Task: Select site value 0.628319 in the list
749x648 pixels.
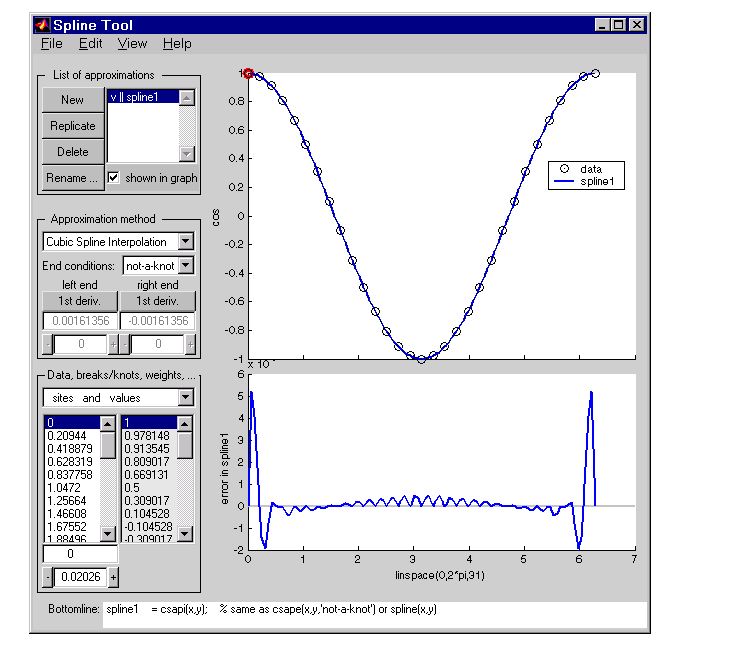Action: tap(71, 461)
